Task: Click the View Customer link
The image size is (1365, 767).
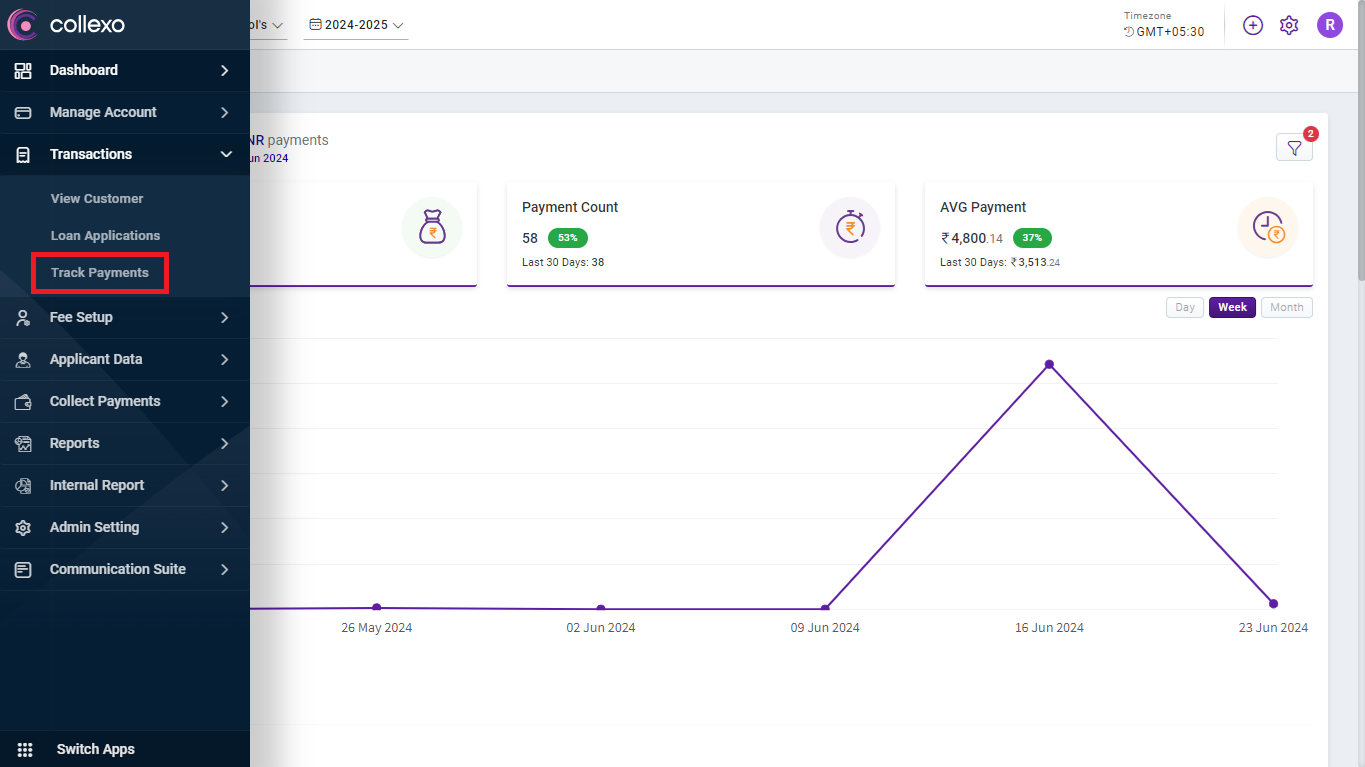Action: (x=97, y=199)
